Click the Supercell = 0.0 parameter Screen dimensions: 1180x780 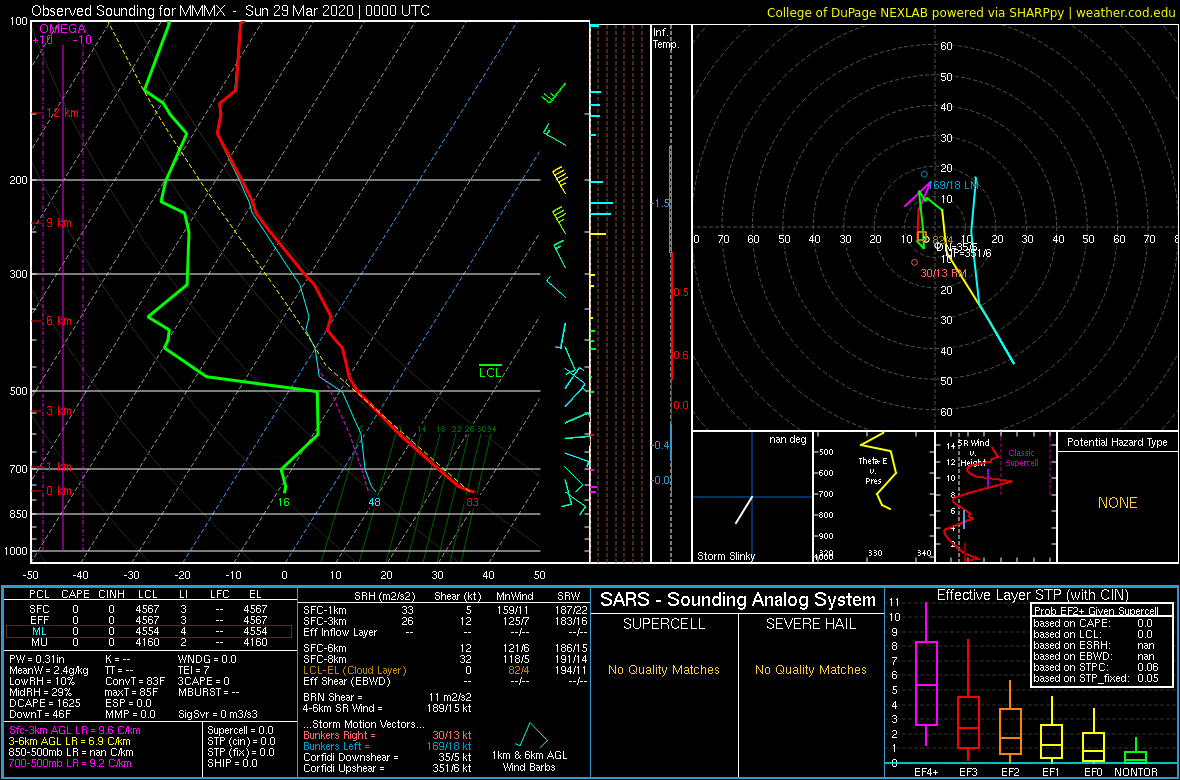tap(241, 730)
